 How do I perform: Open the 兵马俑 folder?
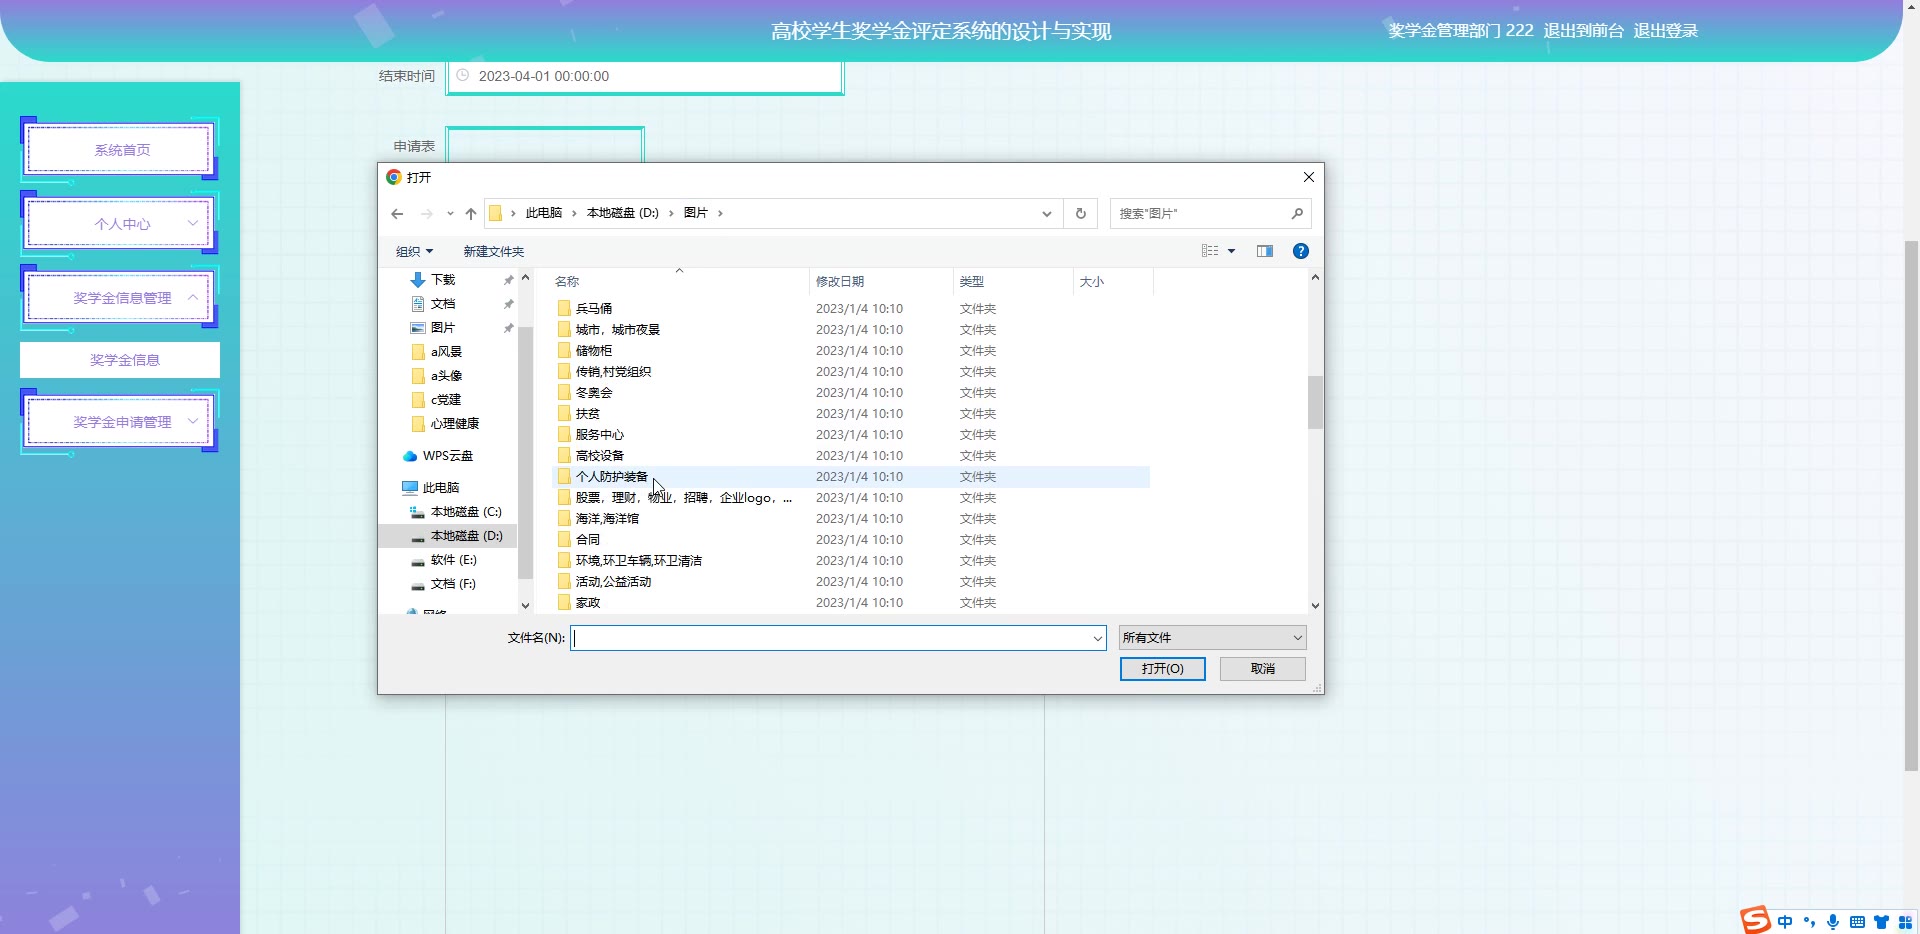tap(594, 309)
